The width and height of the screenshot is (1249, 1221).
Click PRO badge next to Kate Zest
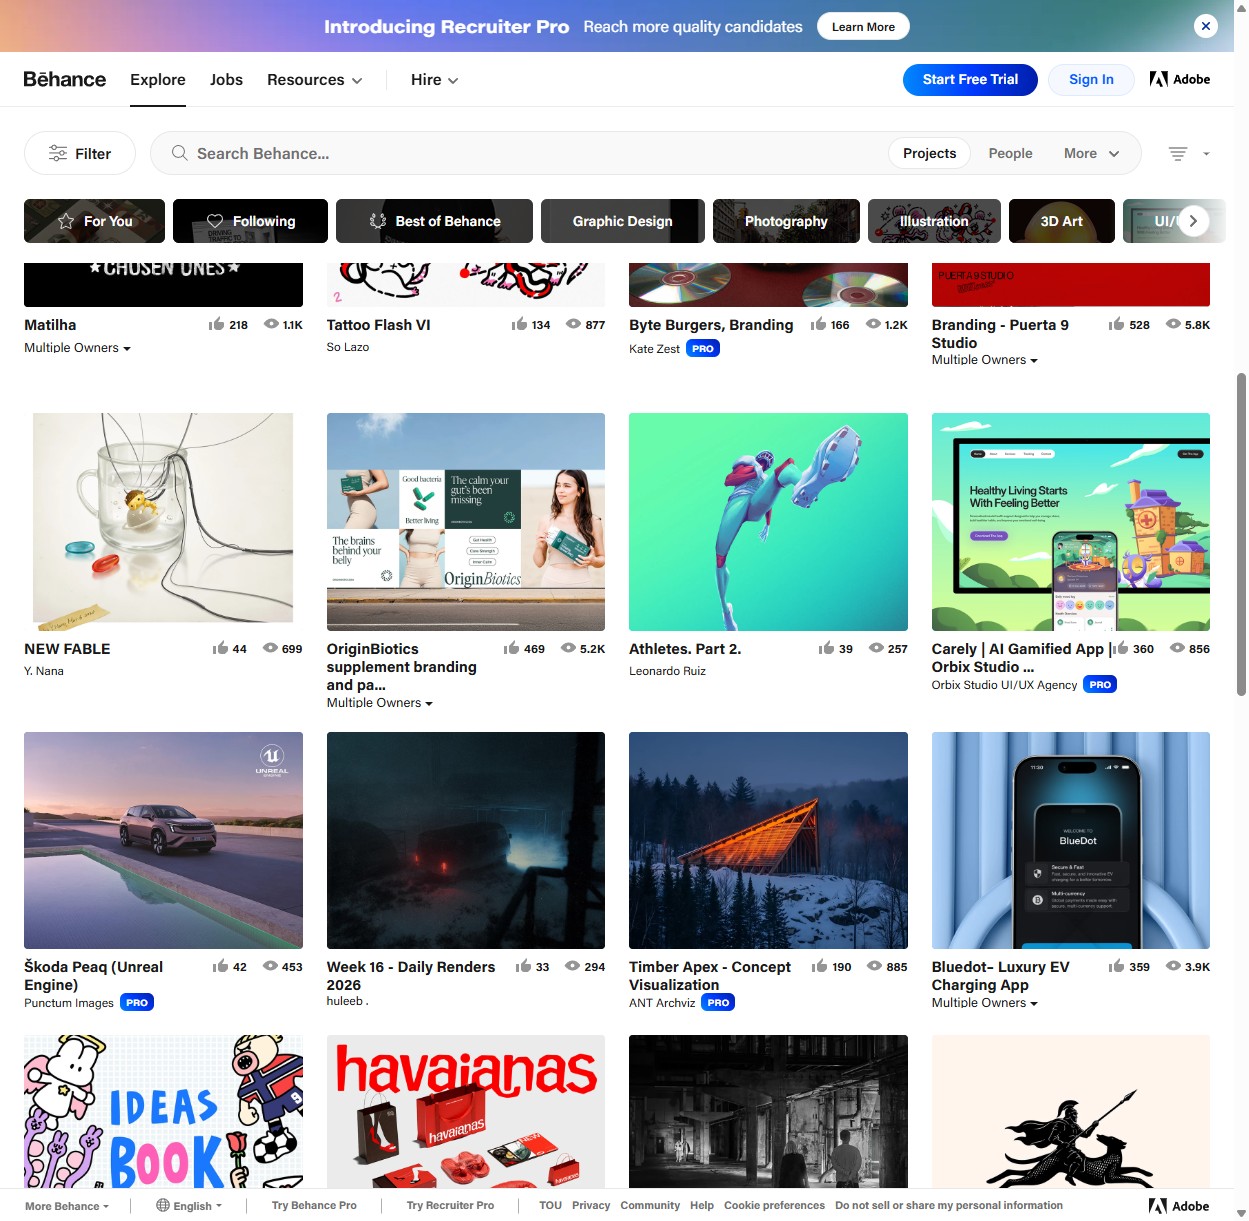pos(703,349)
